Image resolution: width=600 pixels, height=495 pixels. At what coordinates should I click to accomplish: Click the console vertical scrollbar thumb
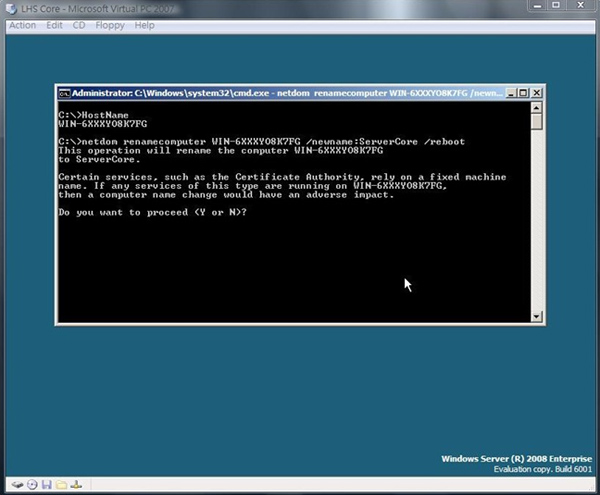[537, 124]
